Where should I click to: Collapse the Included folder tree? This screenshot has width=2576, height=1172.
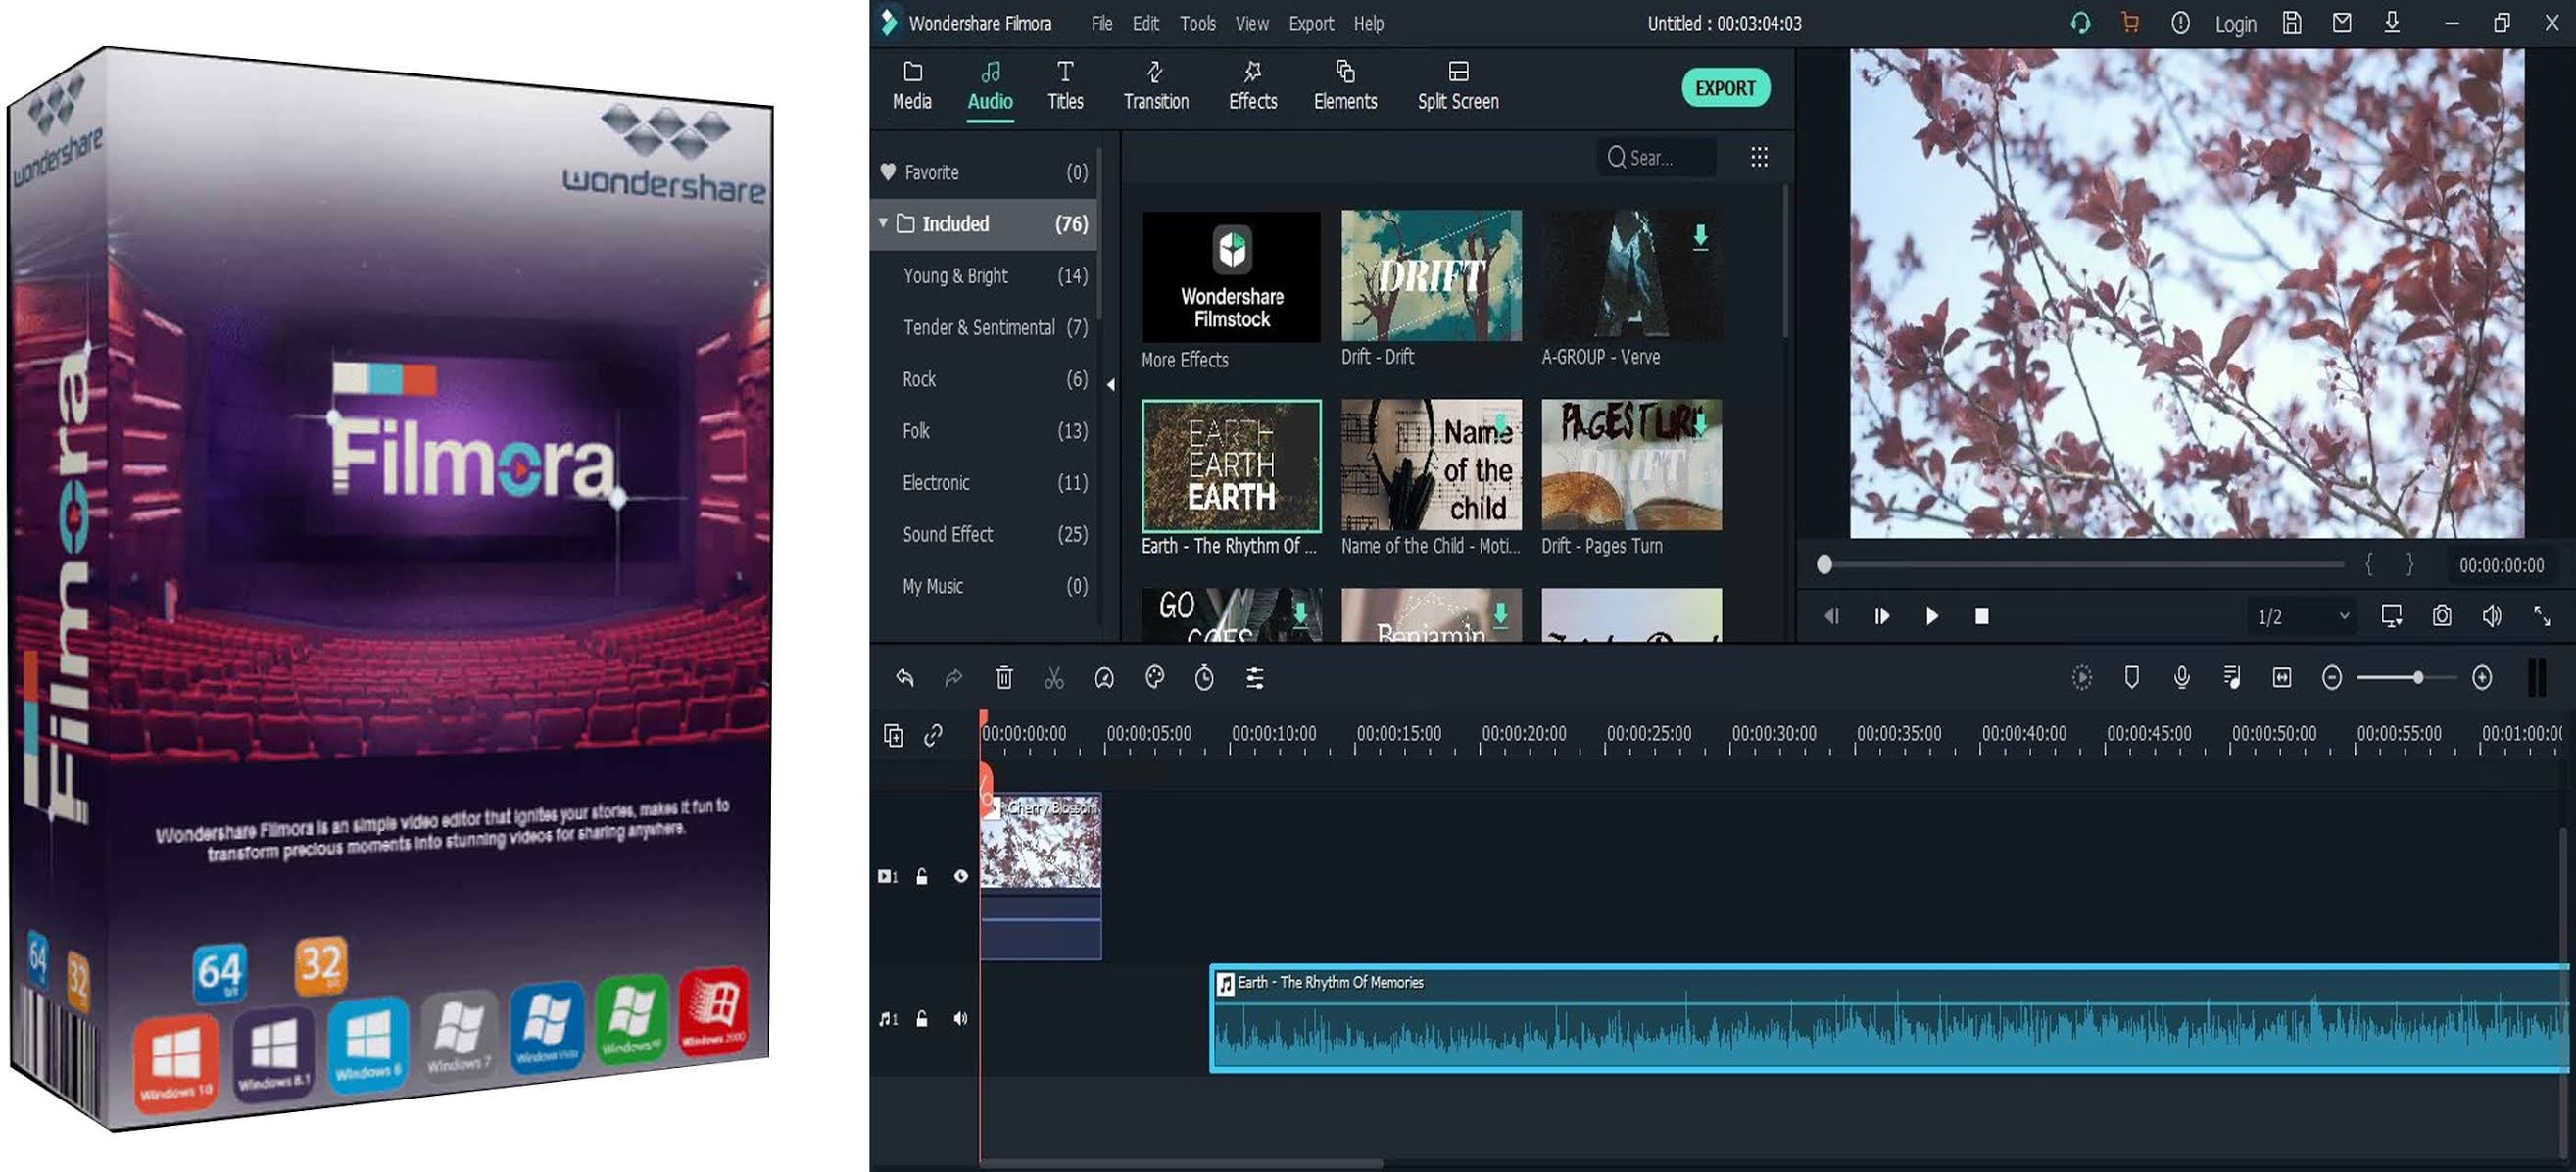click(883, 223)
